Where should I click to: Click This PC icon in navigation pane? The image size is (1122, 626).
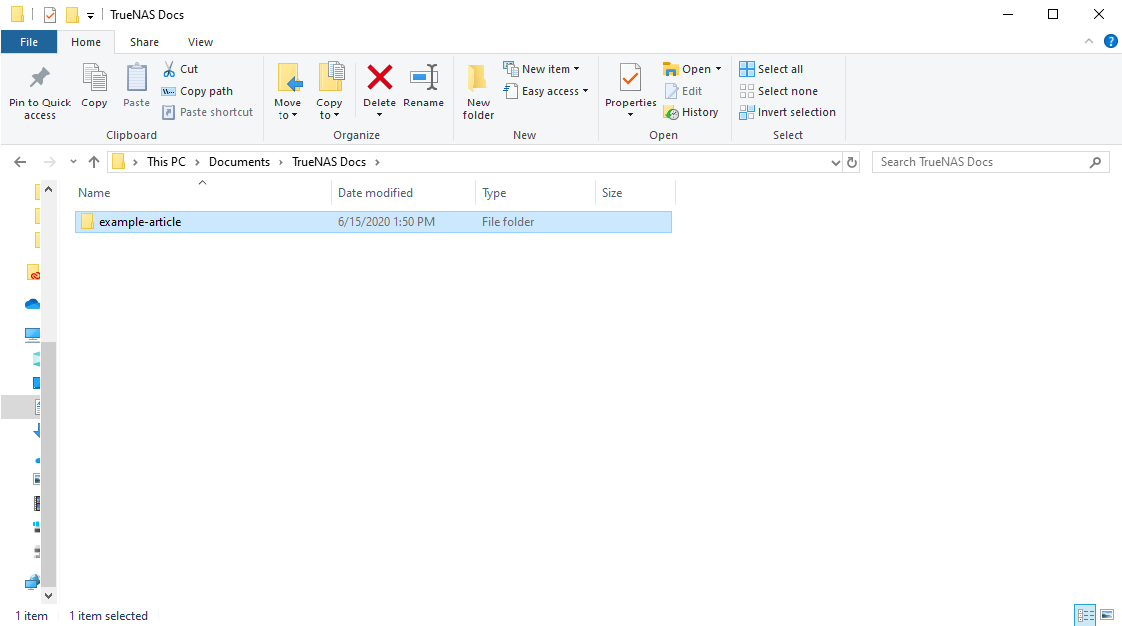point(32,334)
